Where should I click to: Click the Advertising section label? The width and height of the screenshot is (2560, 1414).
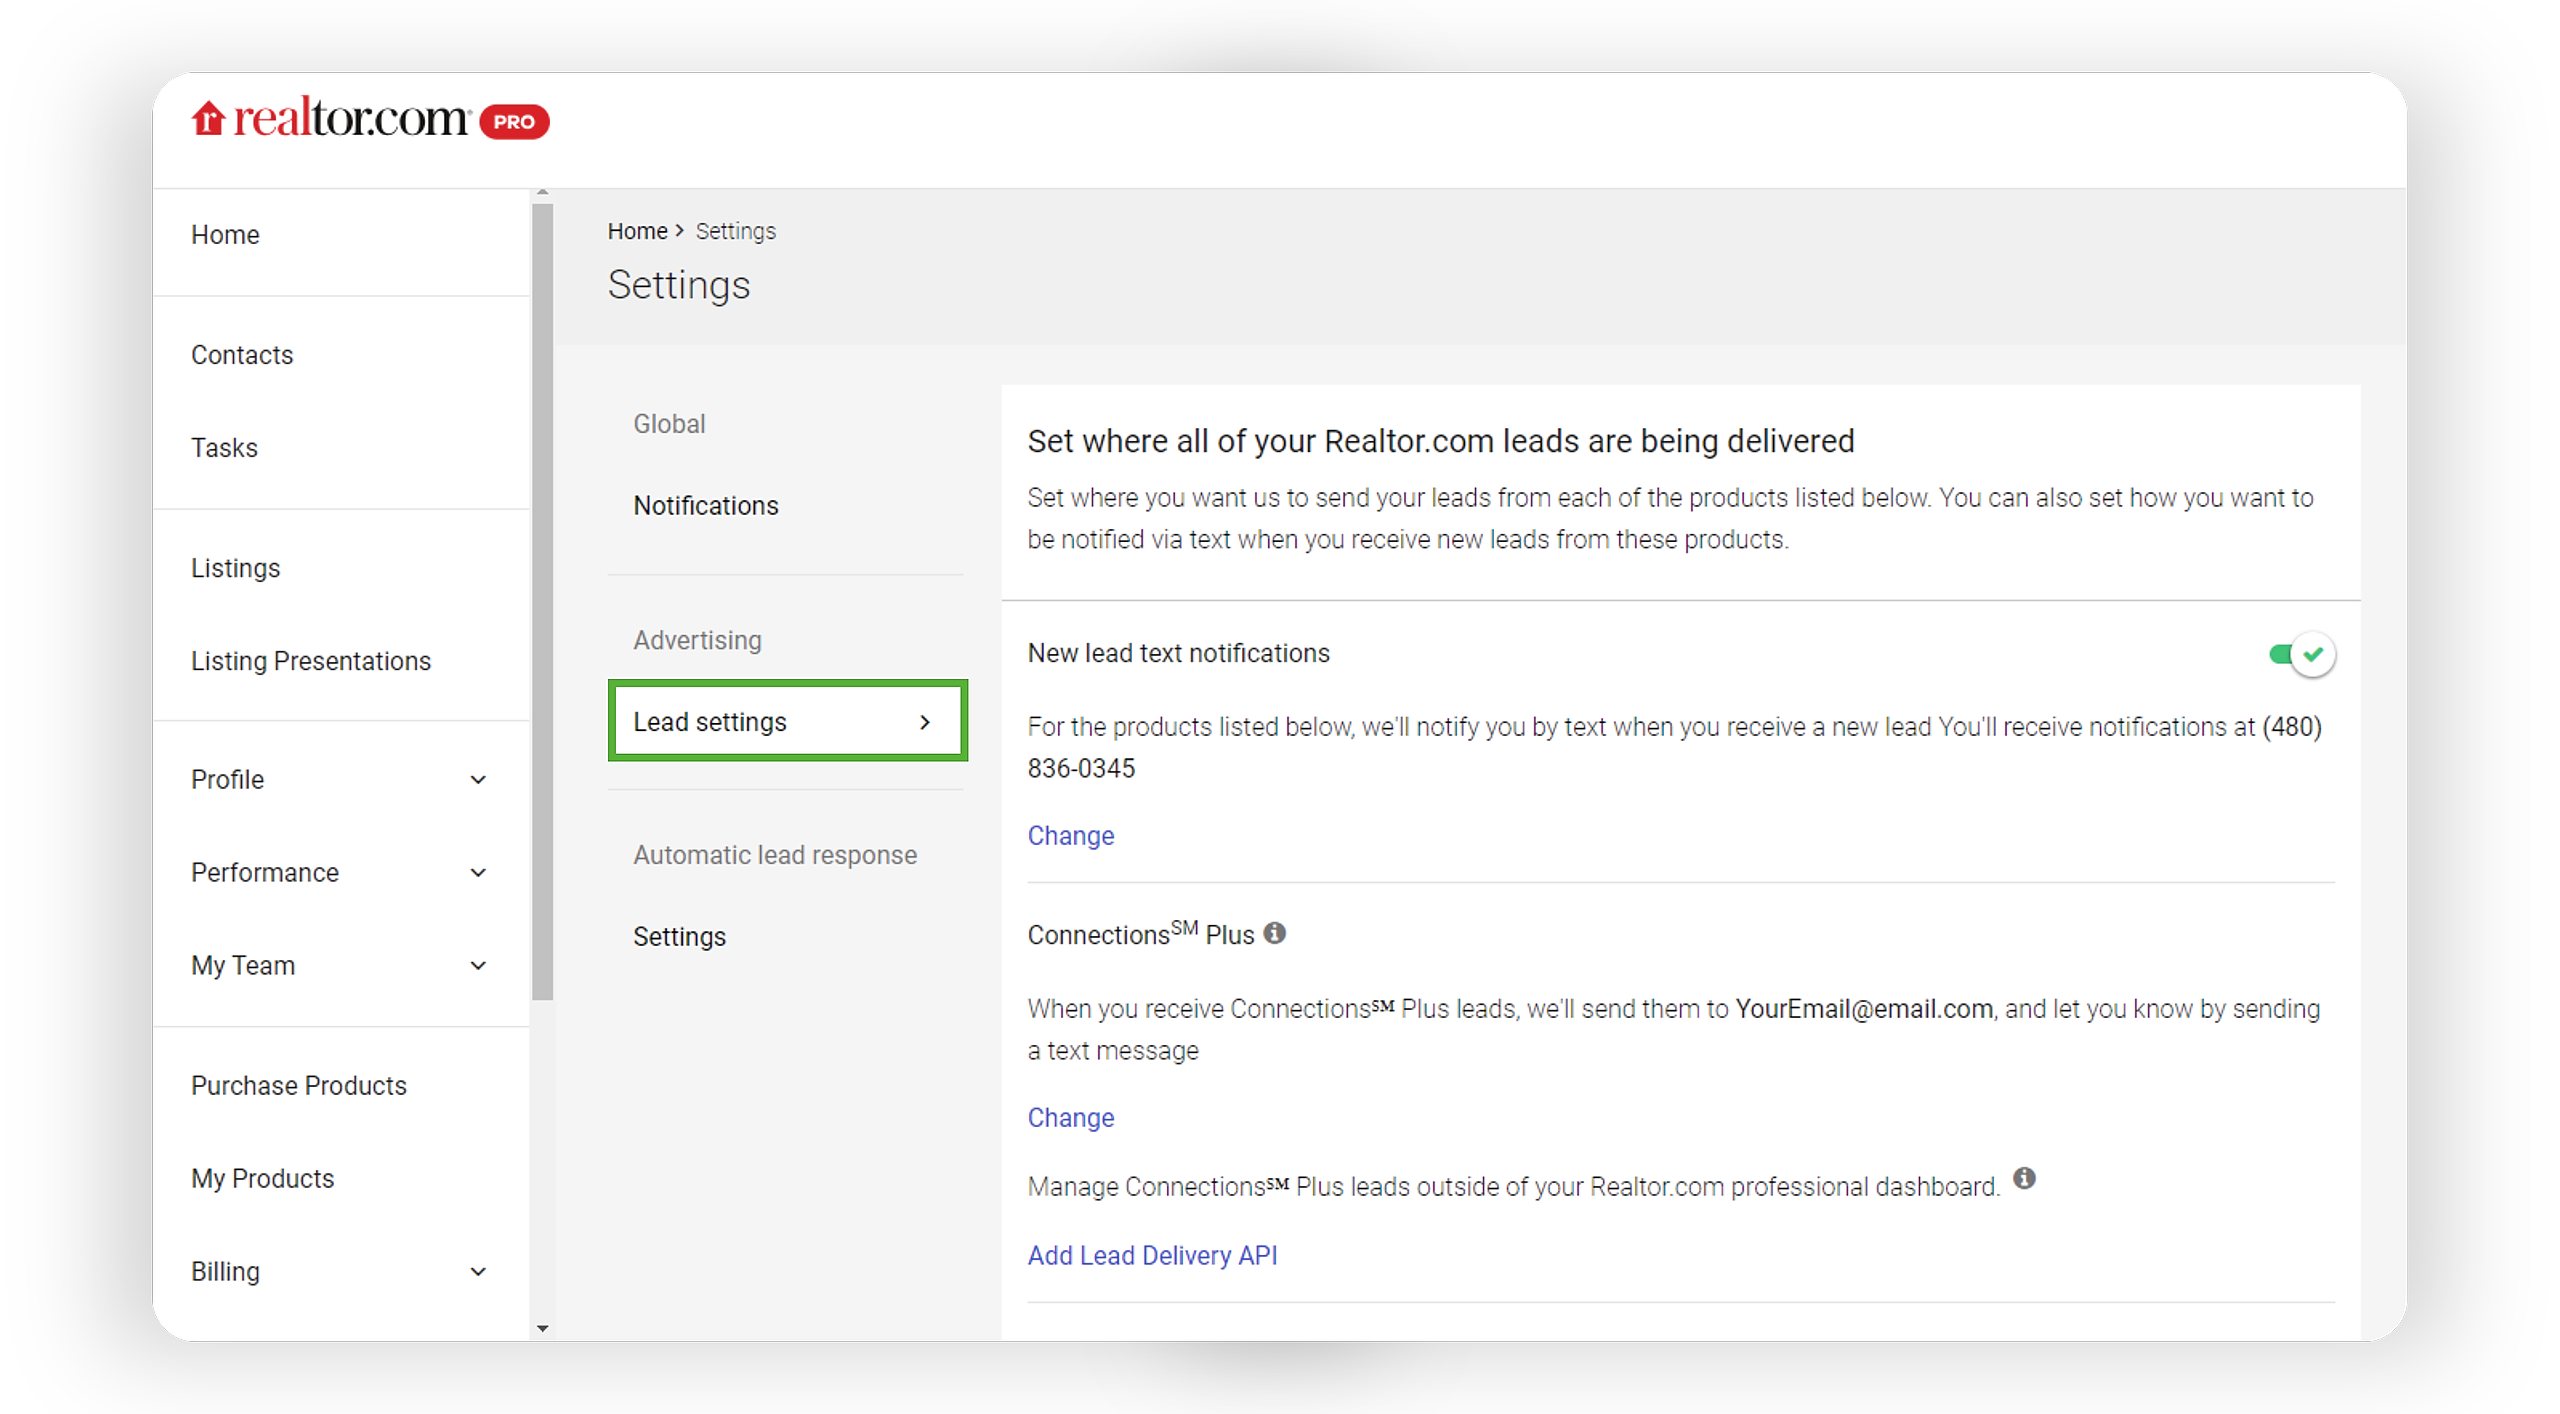coord(697,640)
